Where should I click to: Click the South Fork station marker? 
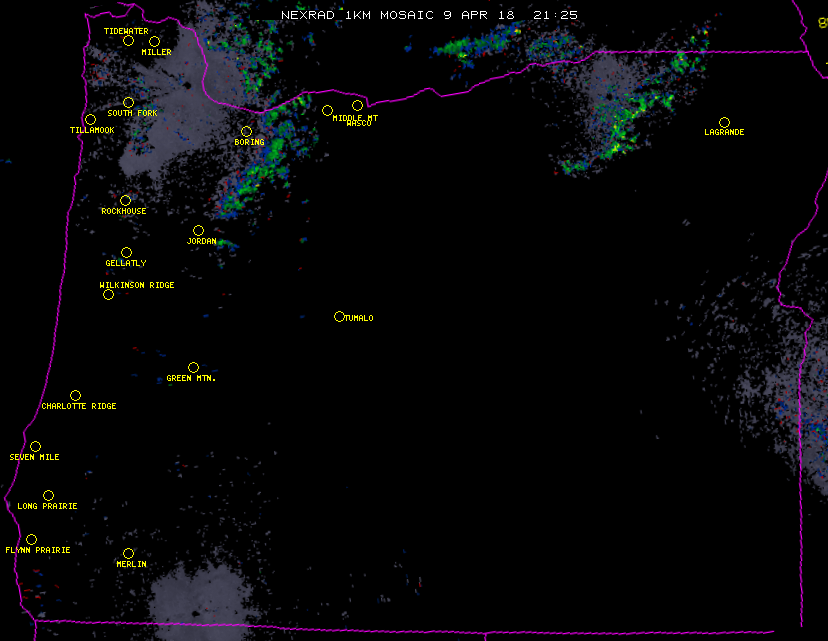coord(128,103)
